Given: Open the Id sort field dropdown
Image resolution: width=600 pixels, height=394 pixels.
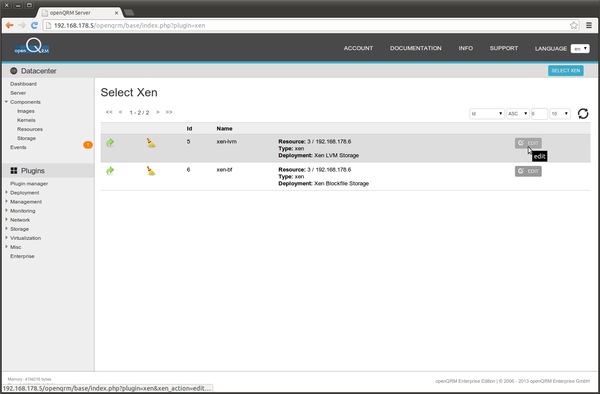Looking at the screenshot, I should point(487,114).
